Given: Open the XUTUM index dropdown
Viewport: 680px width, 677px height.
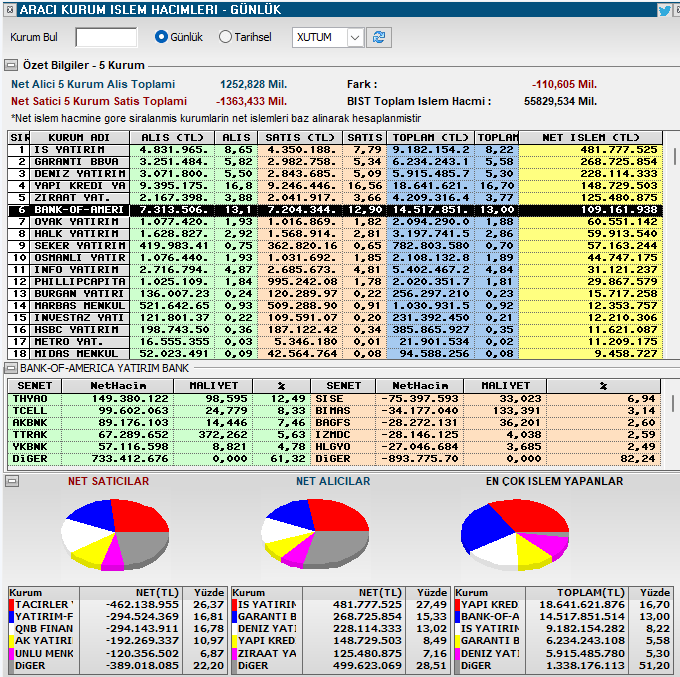Looking at the screenshot, I should [x=328, y=38].
